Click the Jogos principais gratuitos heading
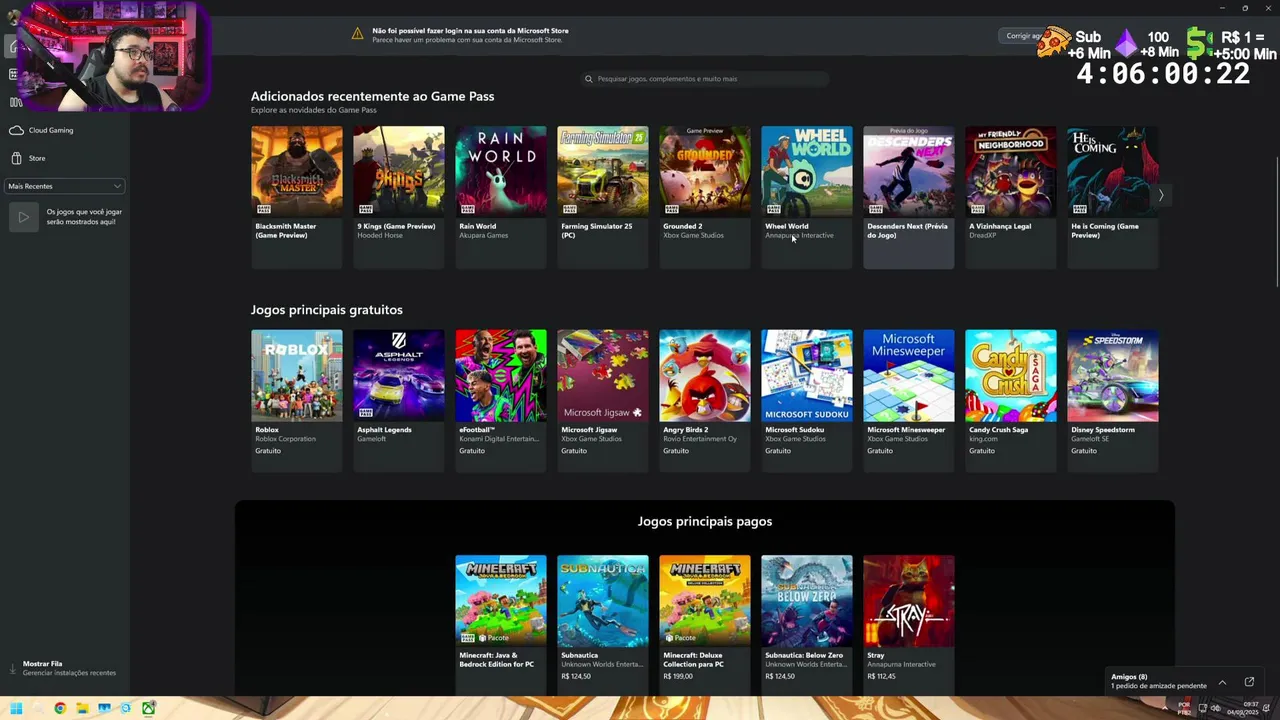The width and height of the screenshot is (1280, 720). pos(327,310)
